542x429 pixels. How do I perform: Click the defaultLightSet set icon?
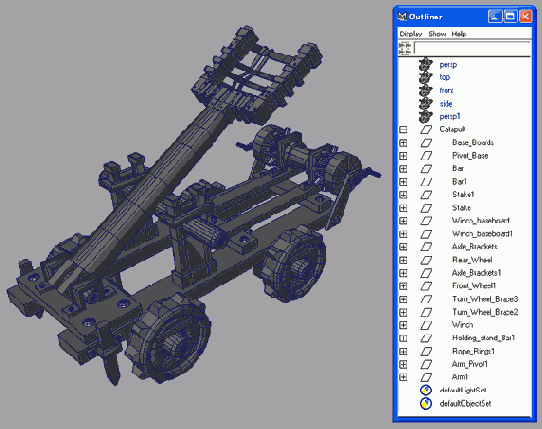coord(426,390)
